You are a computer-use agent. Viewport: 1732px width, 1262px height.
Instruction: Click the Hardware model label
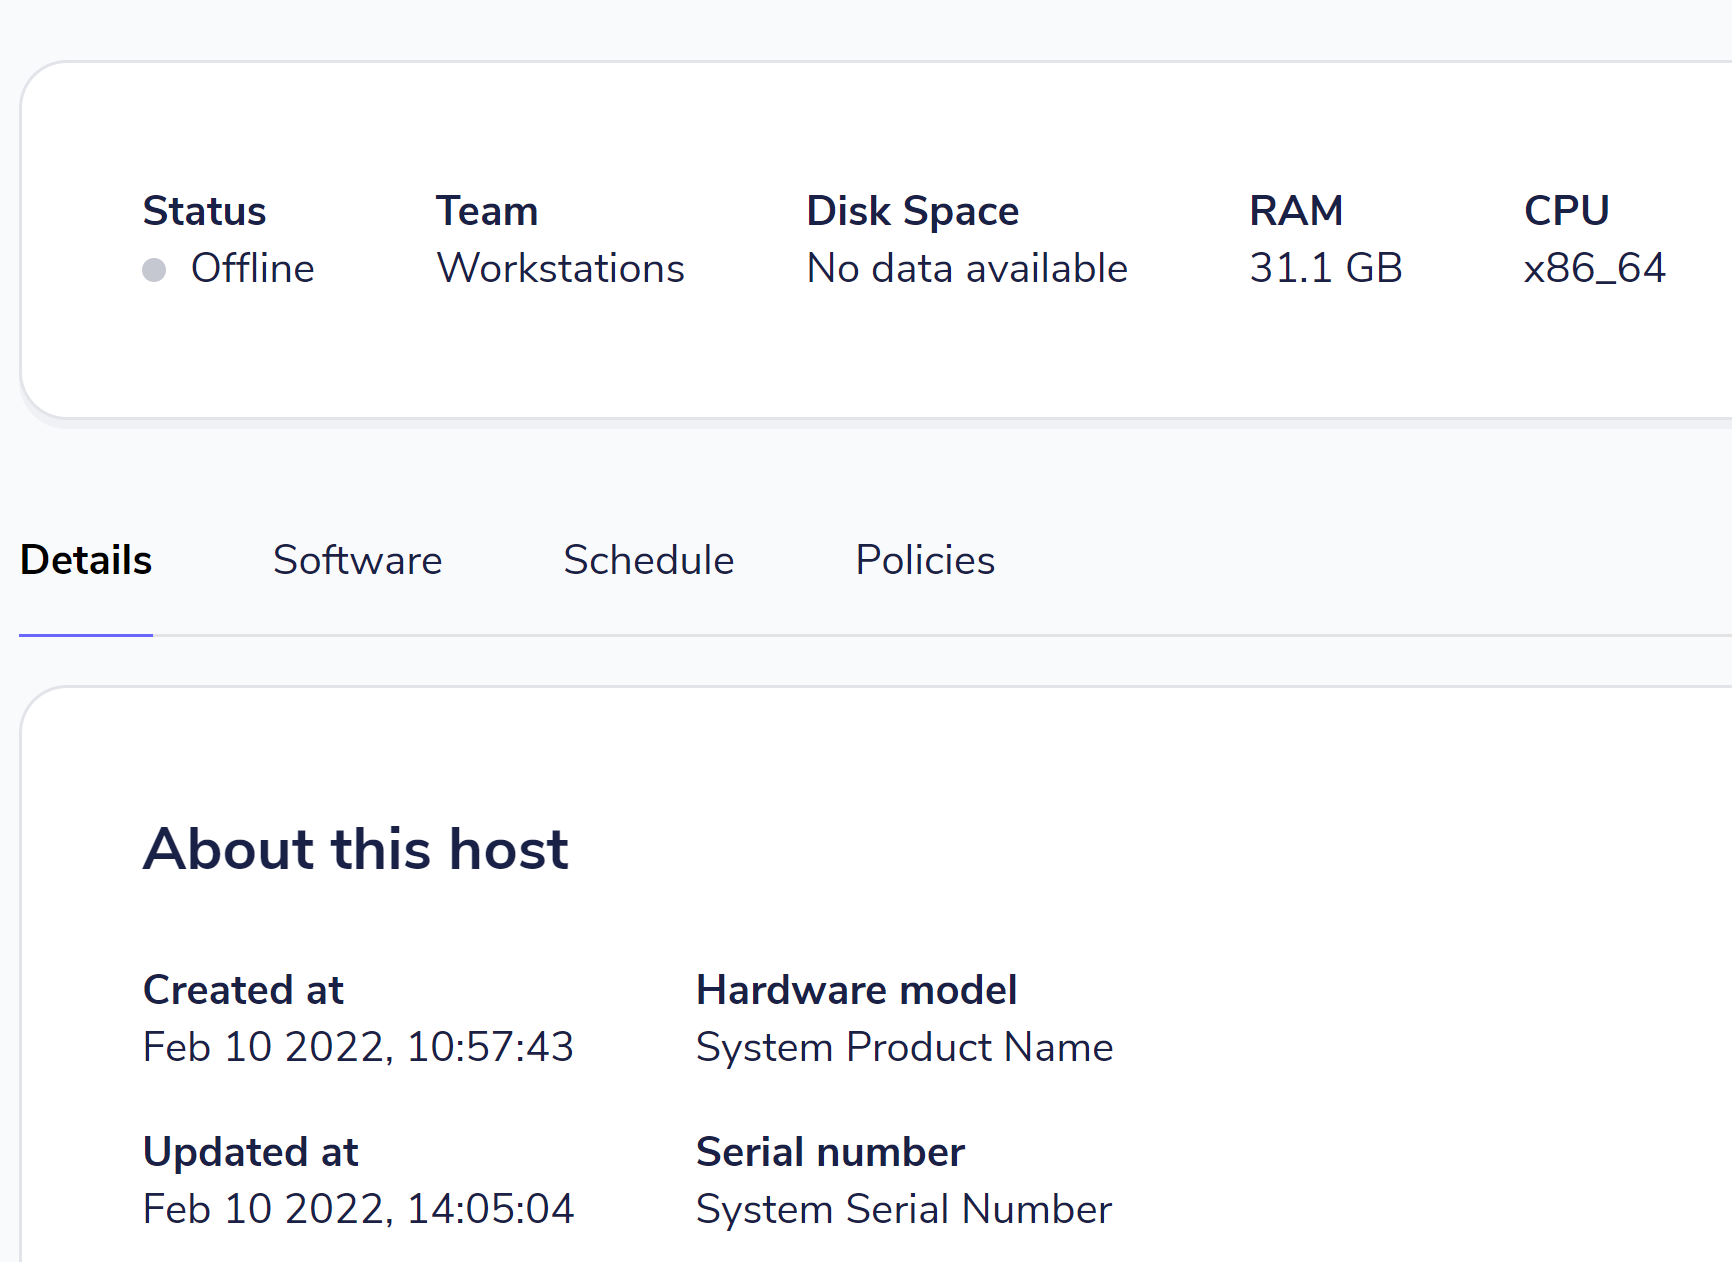[857, 990]
